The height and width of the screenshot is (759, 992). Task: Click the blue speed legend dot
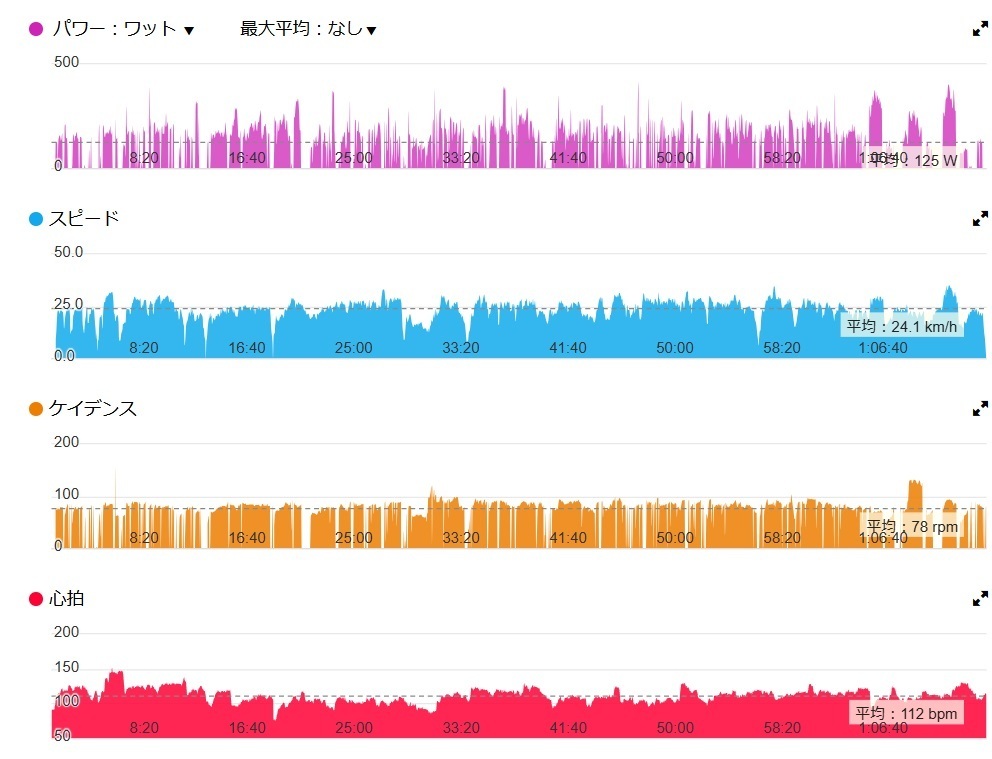[36, 219]
